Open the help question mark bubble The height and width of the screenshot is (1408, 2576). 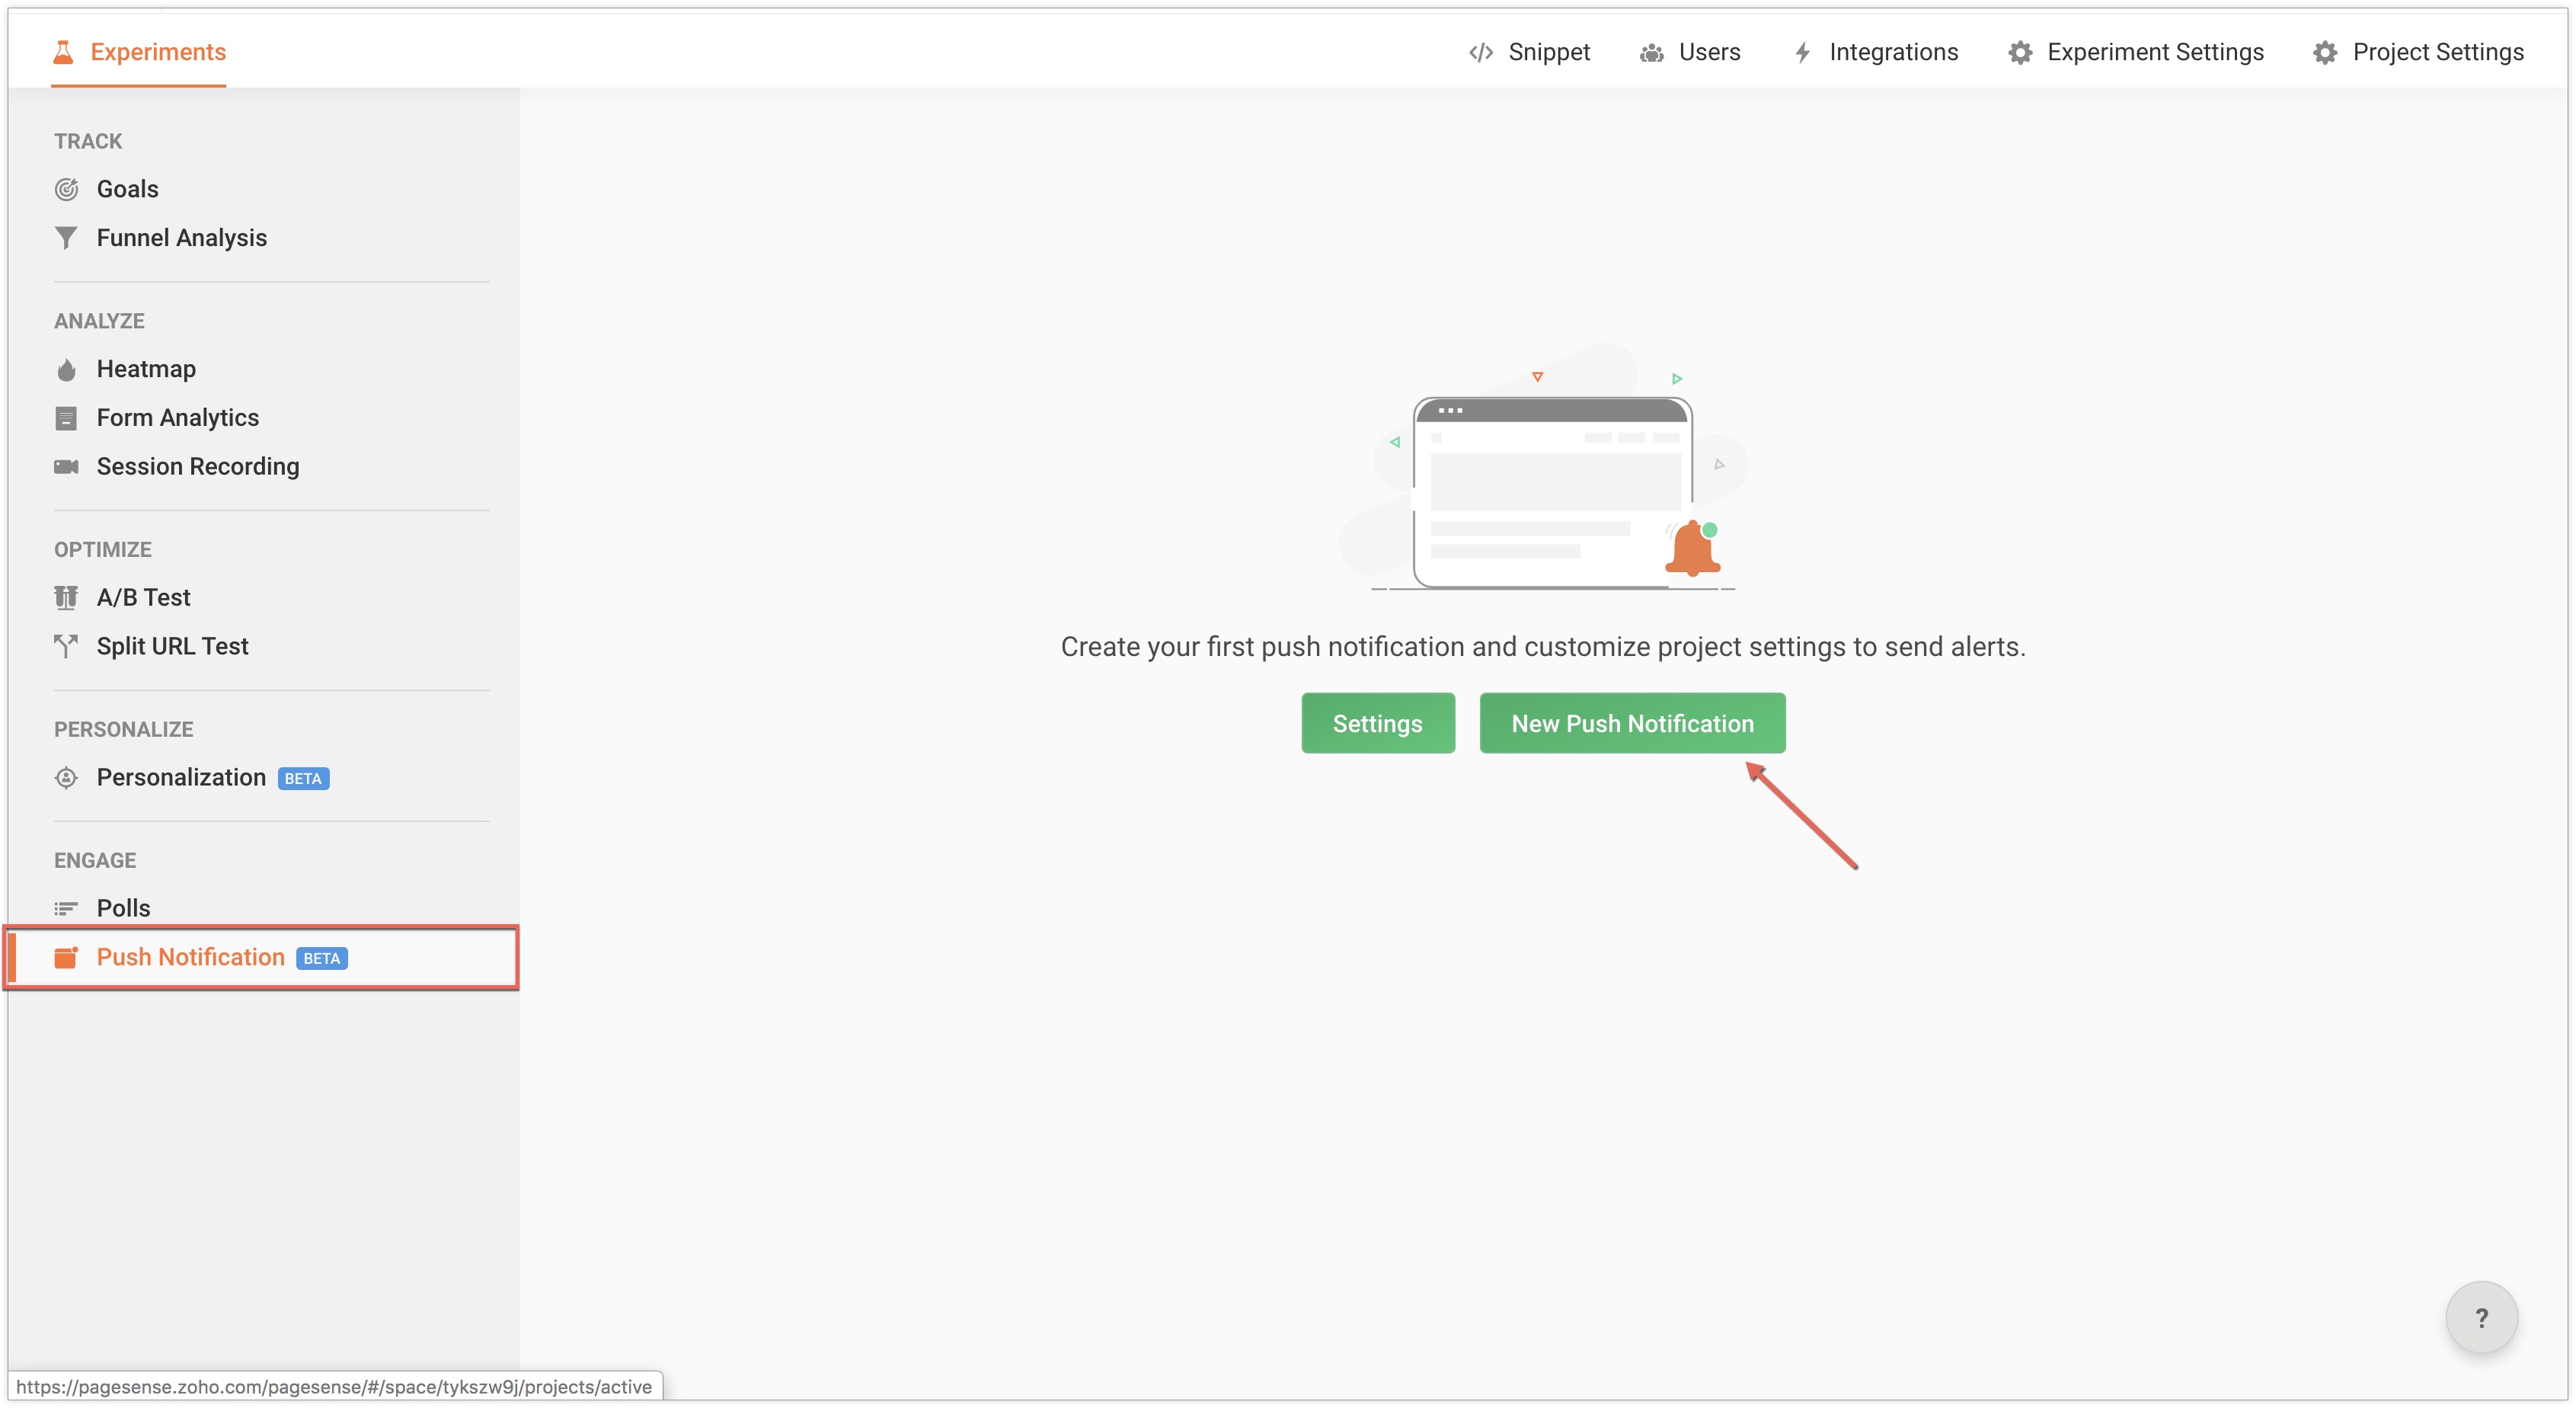[x=2481, y=1318]
